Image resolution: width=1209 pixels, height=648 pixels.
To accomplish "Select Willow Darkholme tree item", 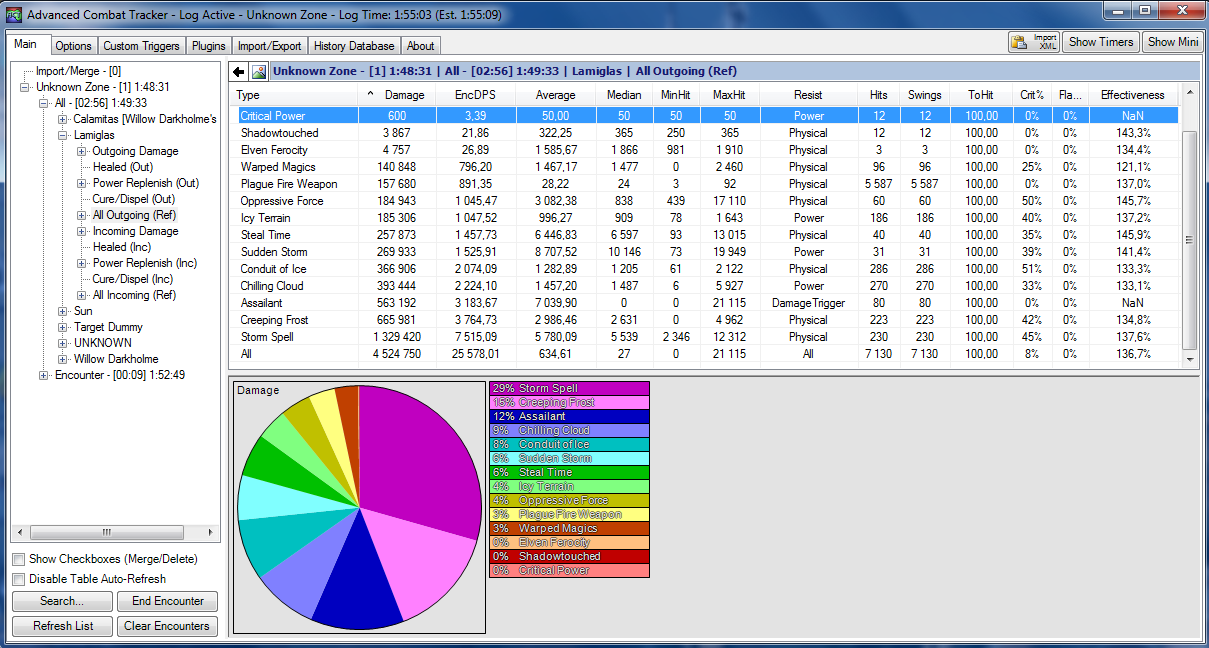I will click(x=116, y=359).
